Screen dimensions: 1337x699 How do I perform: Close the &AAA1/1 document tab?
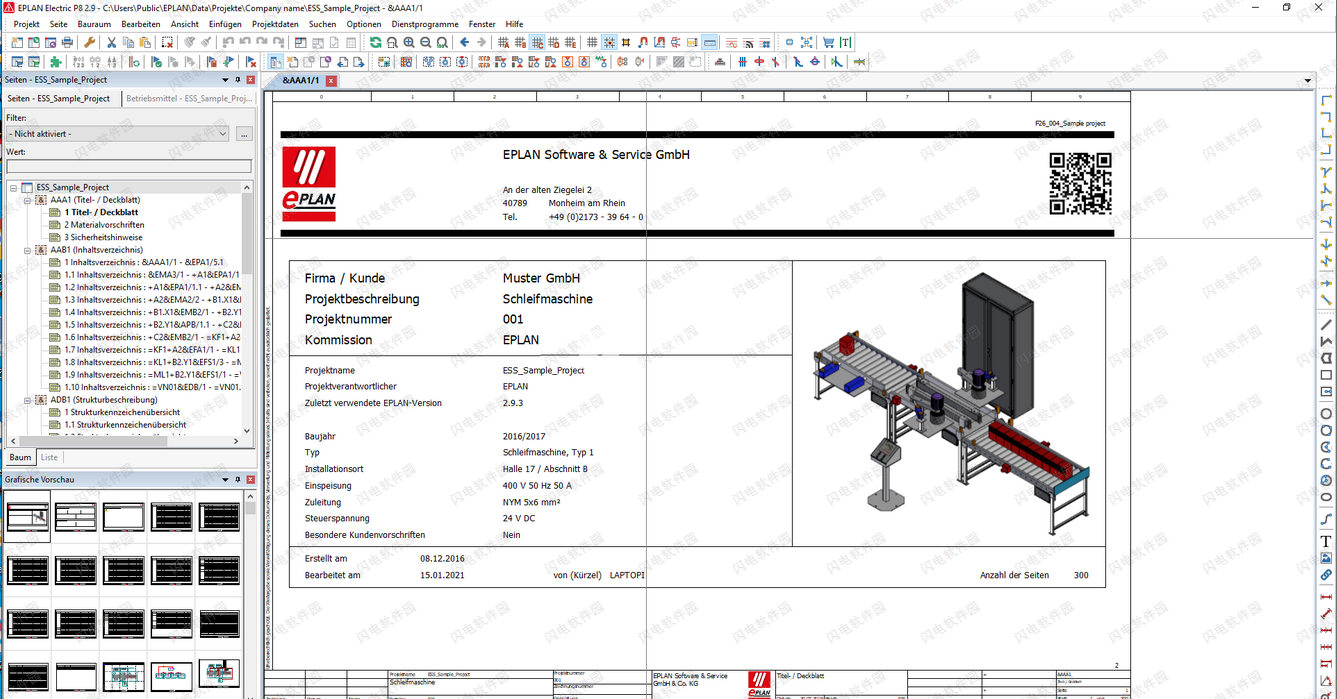click(x=331, y=81)
